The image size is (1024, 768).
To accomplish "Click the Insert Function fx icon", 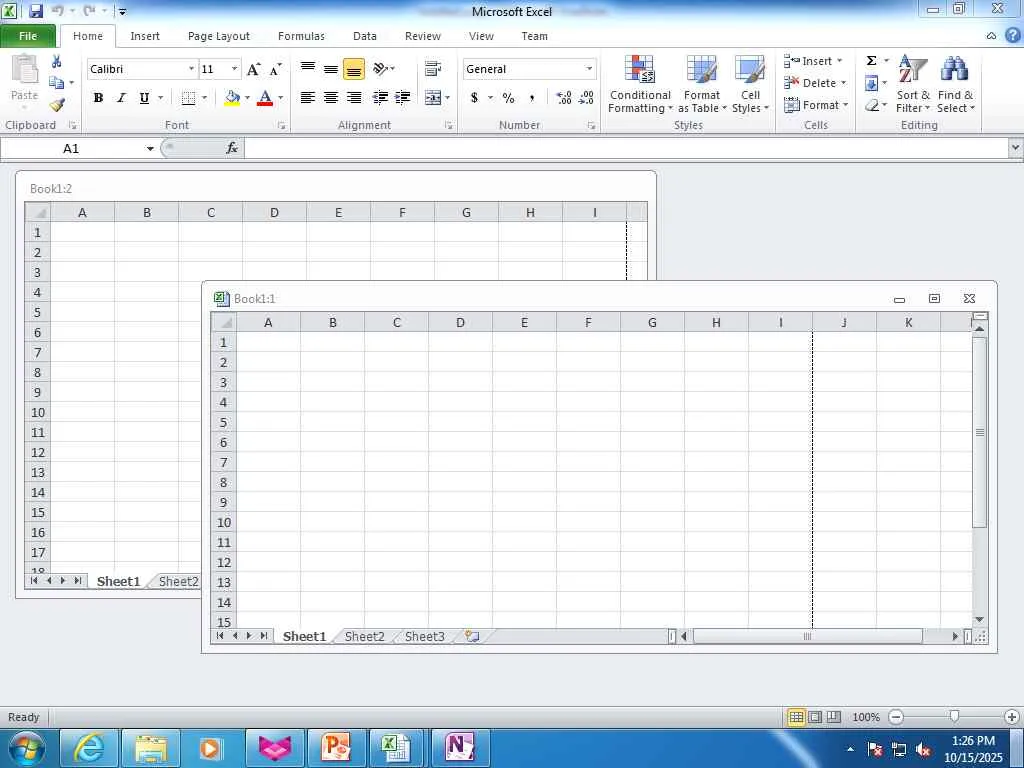I will 232,148.
